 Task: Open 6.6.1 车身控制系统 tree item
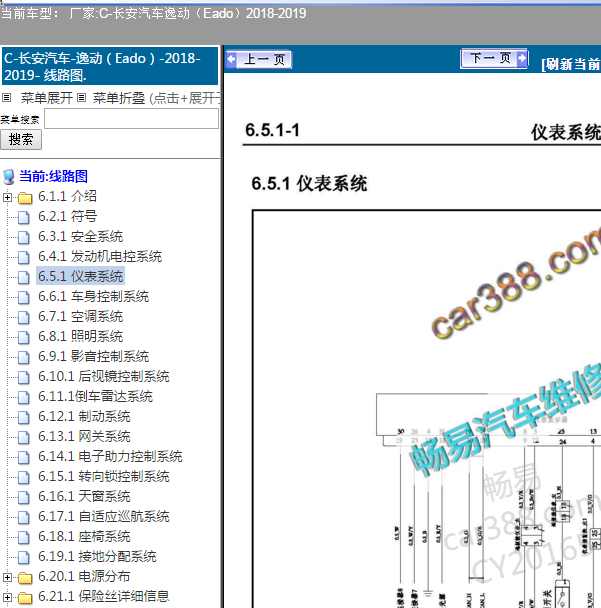pyautogui.click(x=93, y=297)
